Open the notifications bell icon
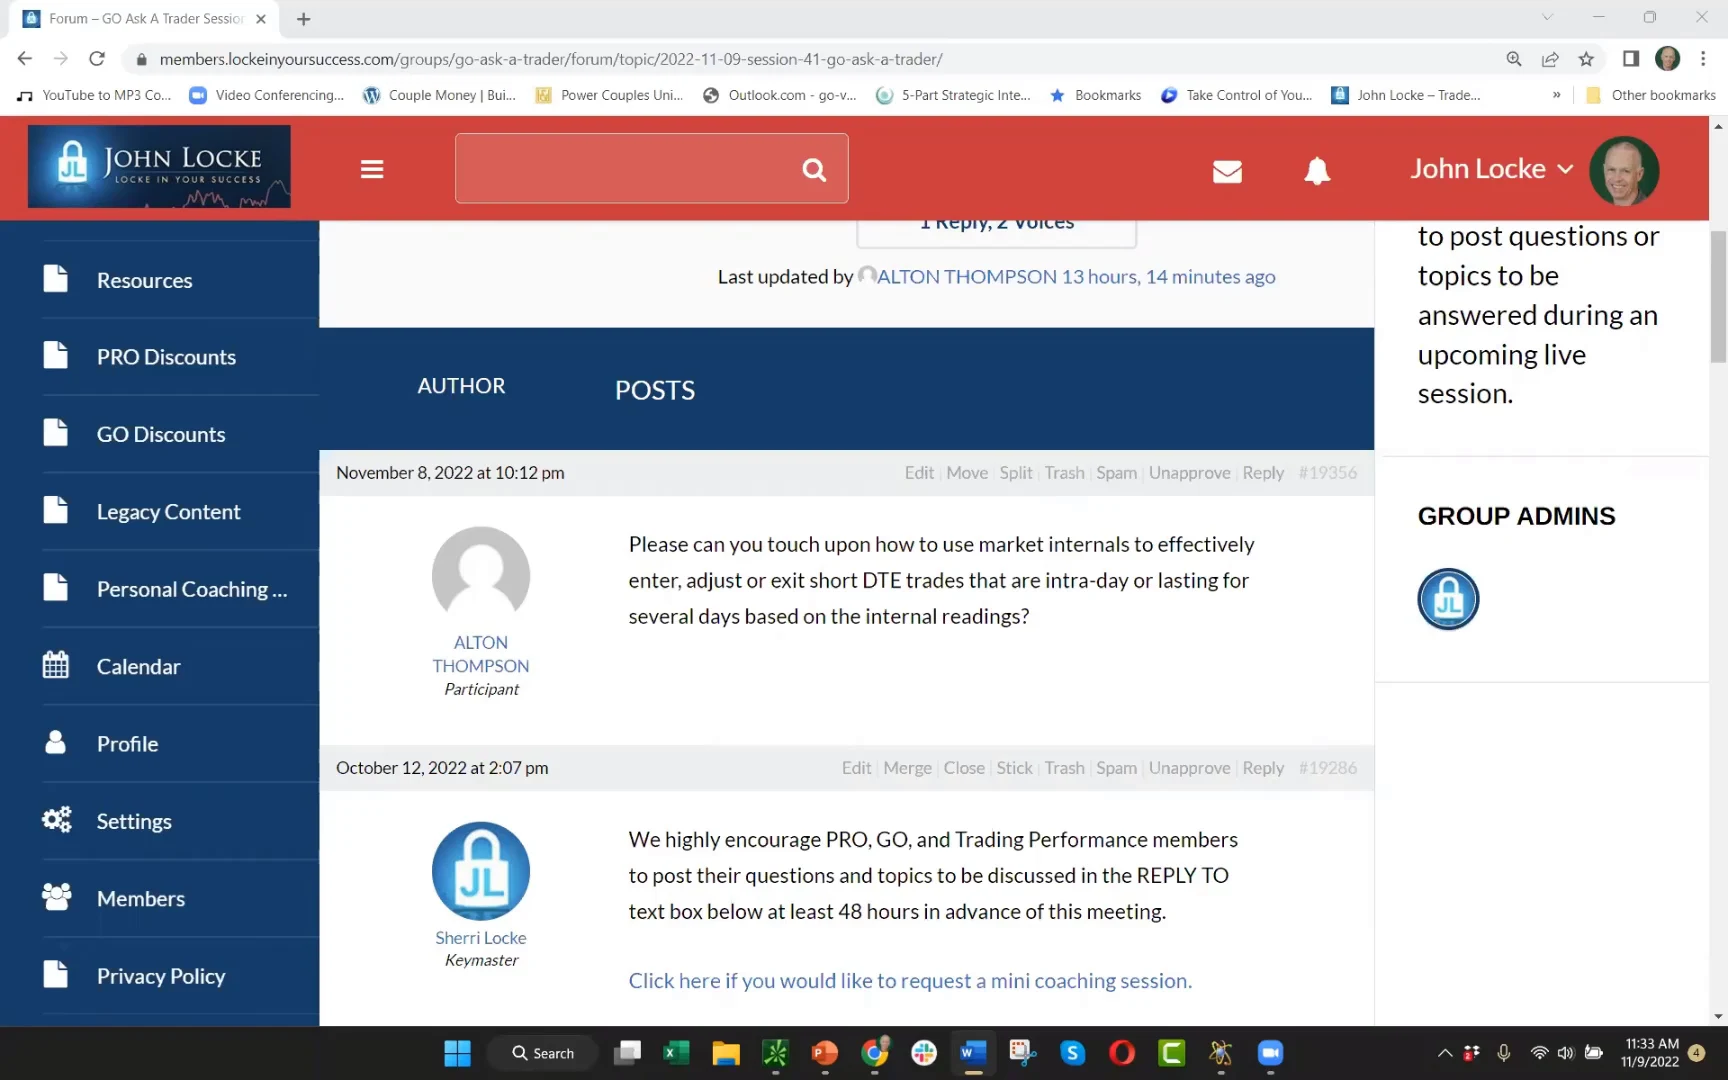The image size is (1728, 1080). [x=1317, y=171]
